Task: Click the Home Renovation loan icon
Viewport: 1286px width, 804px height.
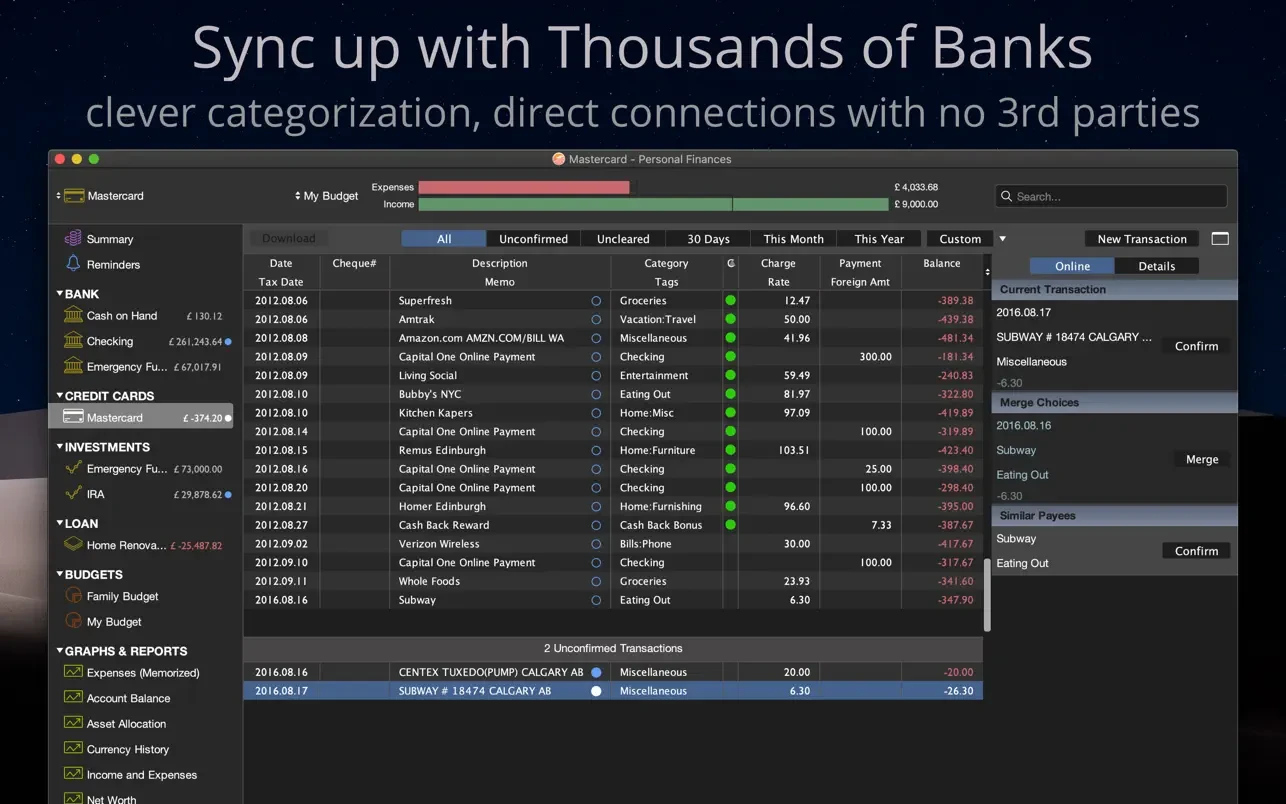Action: (x=73, y=545)
